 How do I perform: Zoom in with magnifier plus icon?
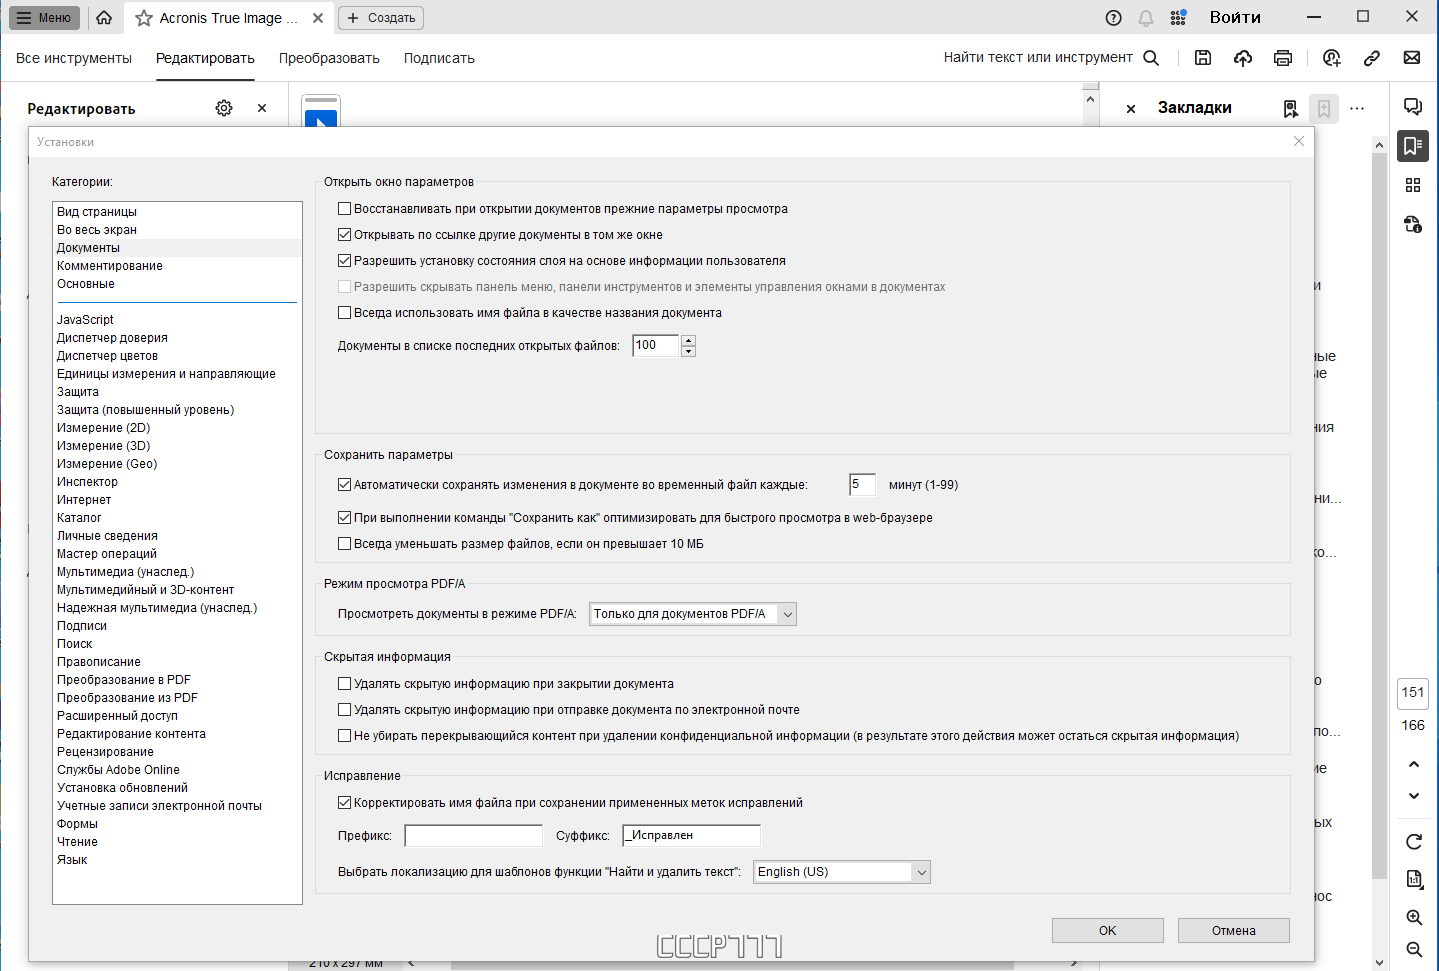(x=1414, y=918)
